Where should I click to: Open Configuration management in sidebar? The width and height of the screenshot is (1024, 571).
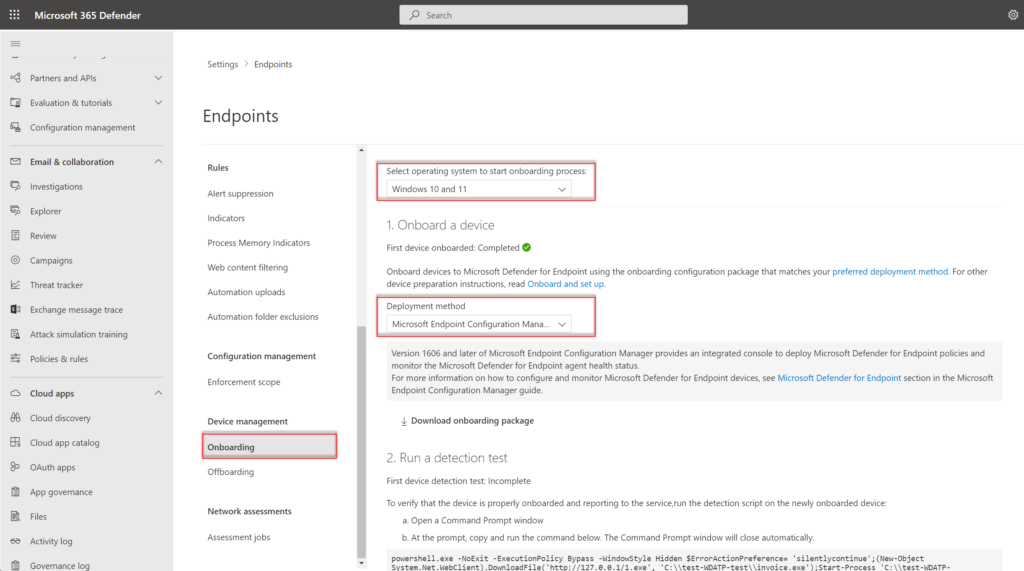click(82, 127)
